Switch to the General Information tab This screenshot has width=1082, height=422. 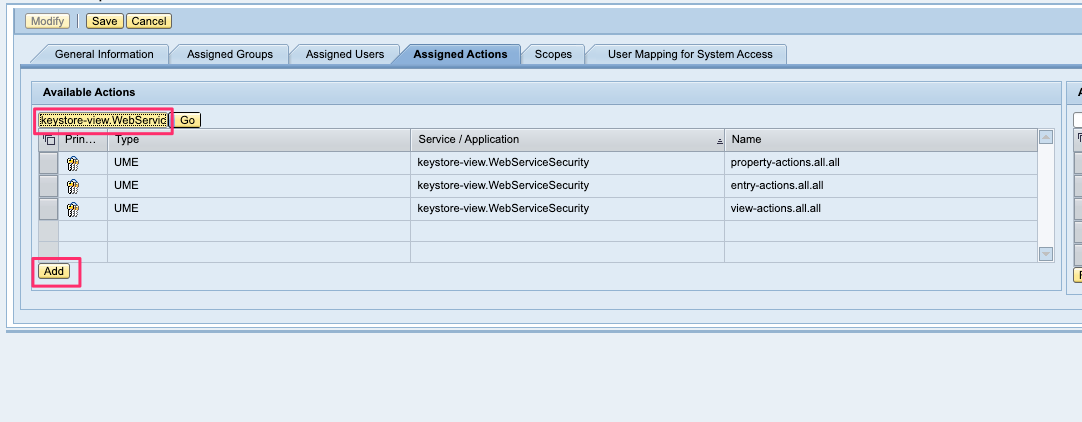[104, 54]
